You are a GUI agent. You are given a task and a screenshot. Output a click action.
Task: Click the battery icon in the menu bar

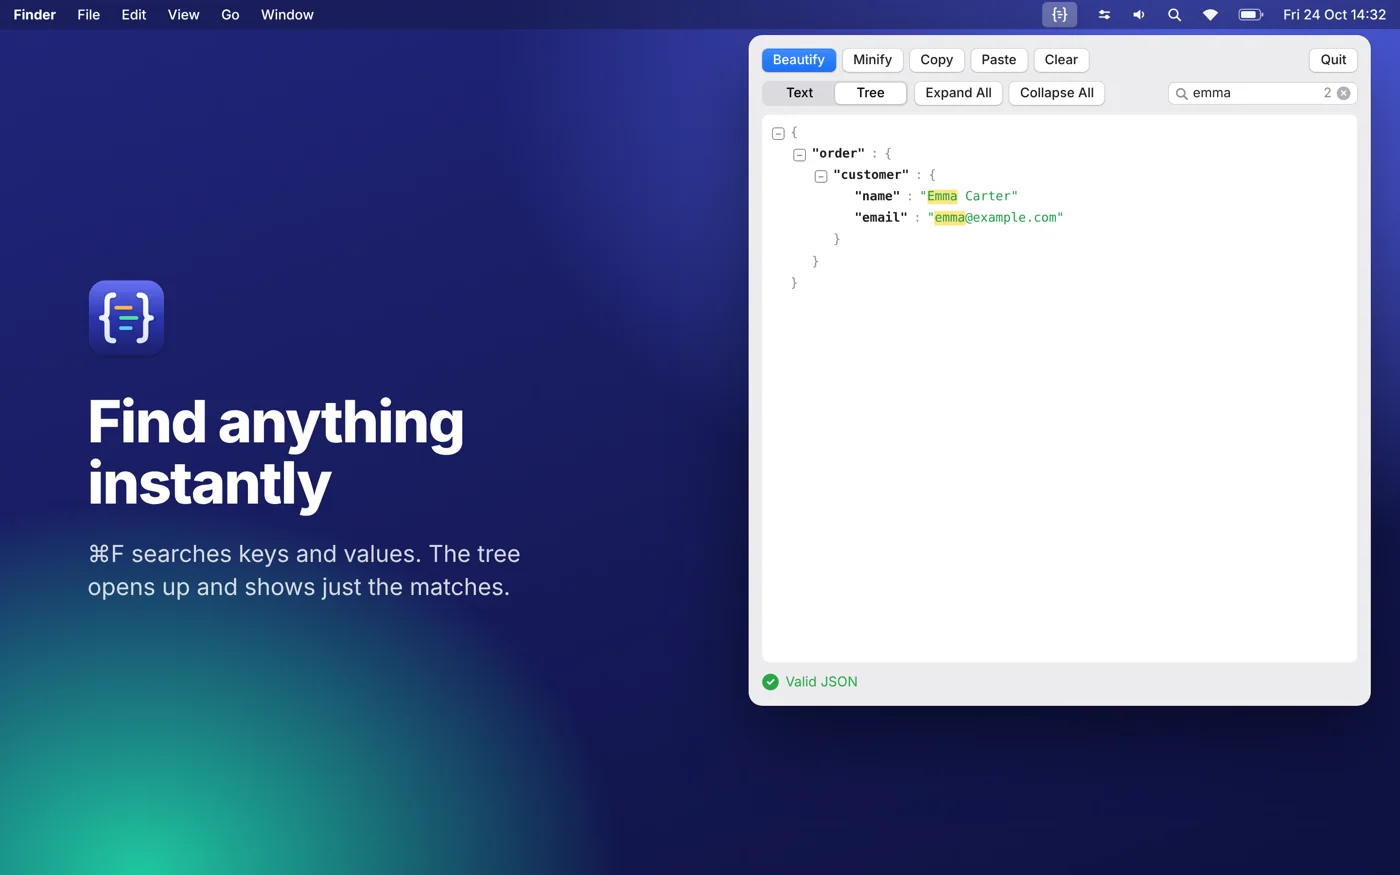[1251, 15]
